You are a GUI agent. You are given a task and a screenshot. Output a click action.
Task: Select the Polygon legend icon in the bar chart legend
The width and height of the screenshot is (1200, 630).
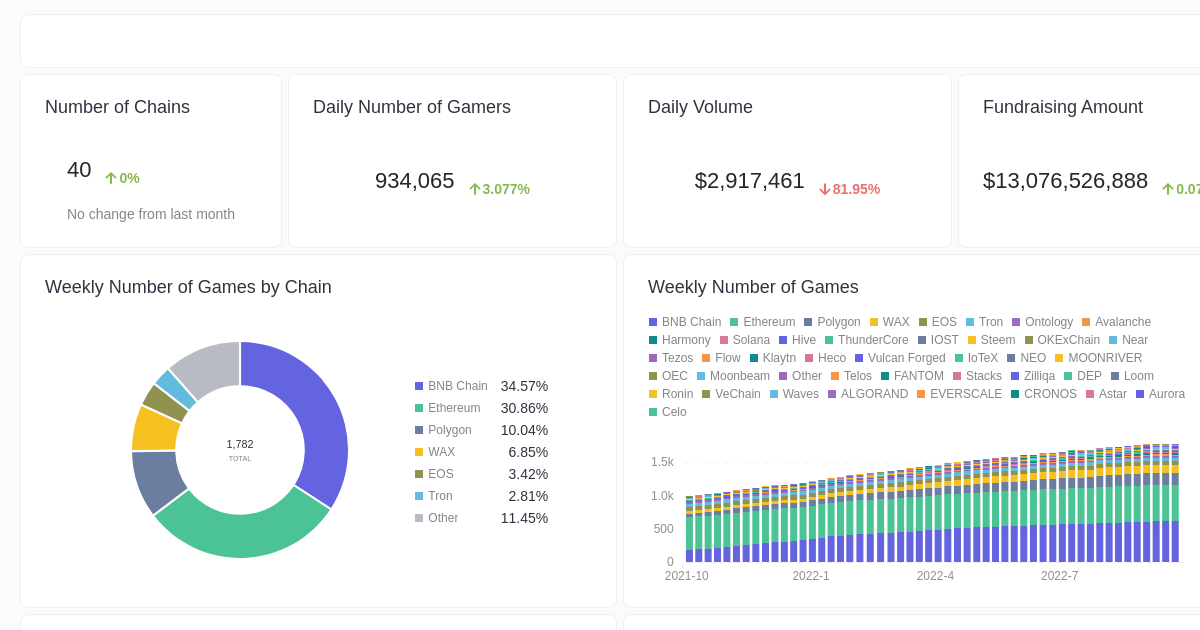pyautogui.click(x=807, y=322)
